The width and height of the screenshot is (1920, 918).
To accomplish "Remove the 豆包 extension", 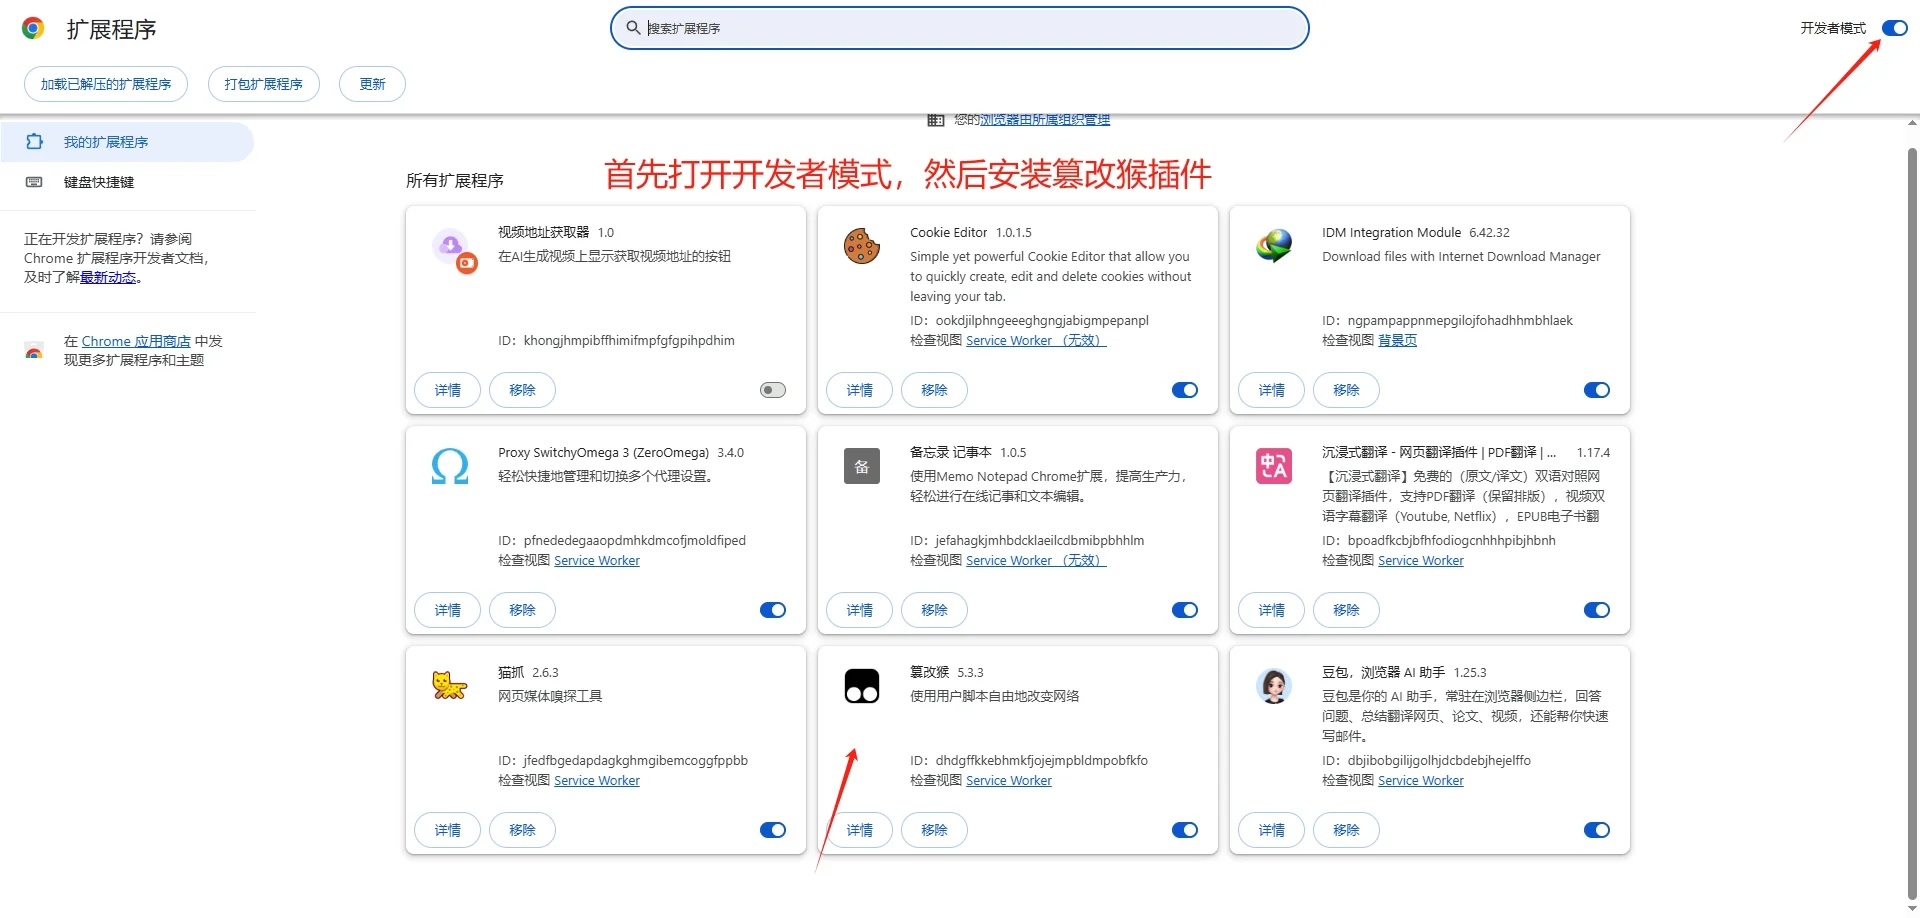I will tap(1346, 830).
